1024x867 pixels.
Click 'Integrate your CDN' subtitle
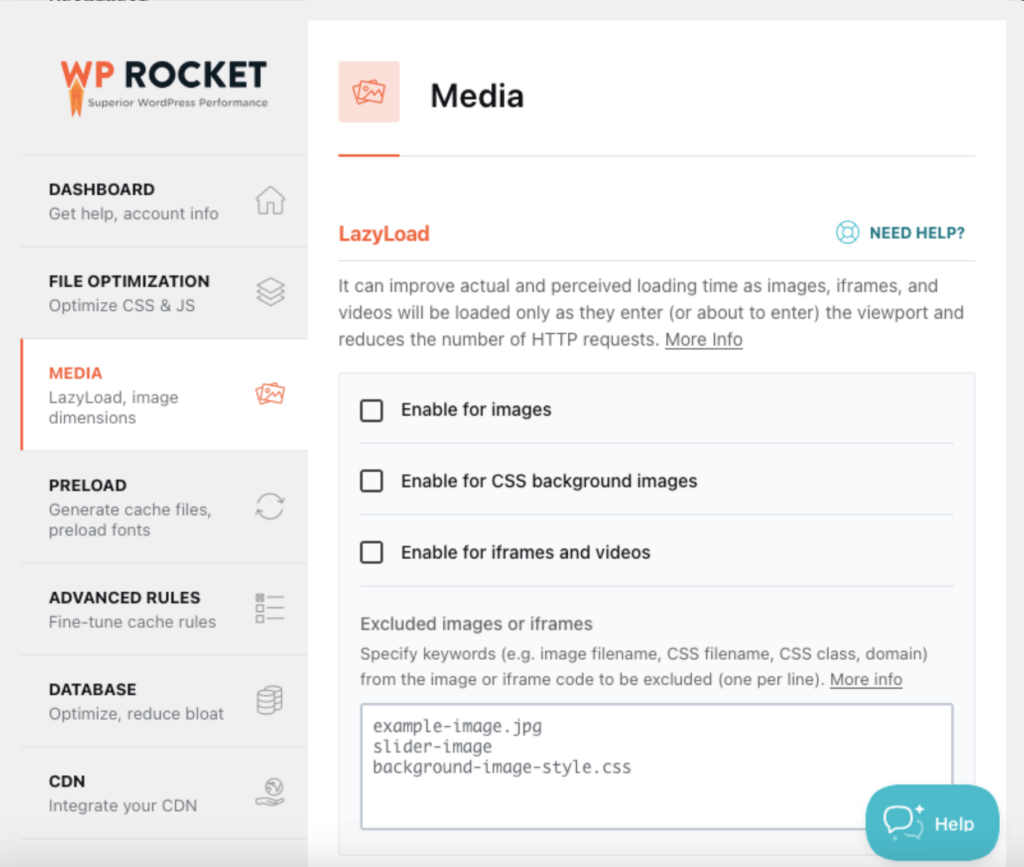click(x=123, y=806)
